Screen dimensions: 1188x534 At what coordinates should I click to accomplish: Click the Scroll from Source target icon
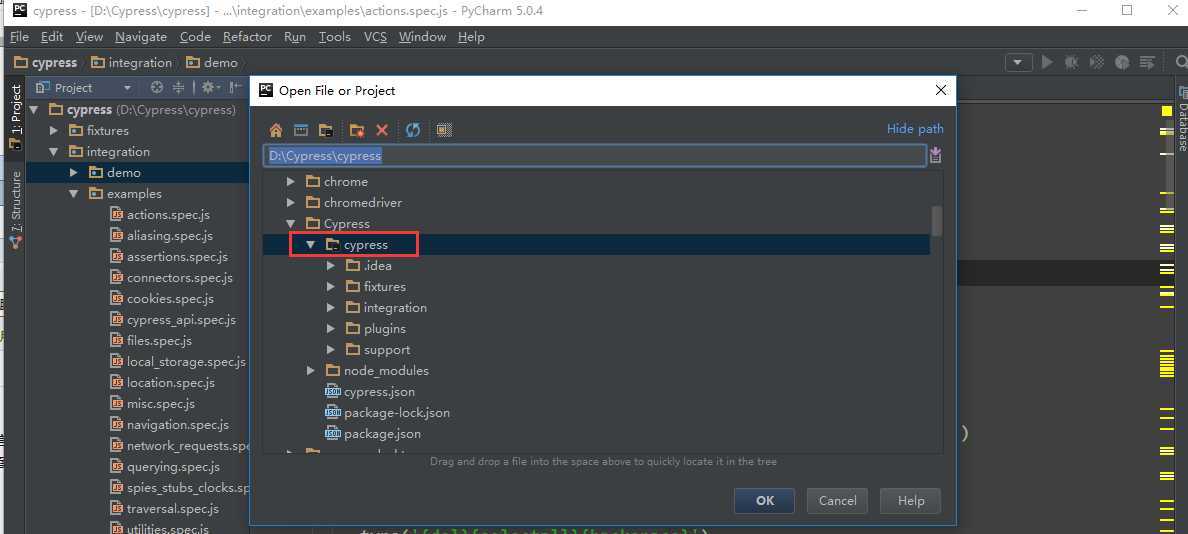pos(157,88)
